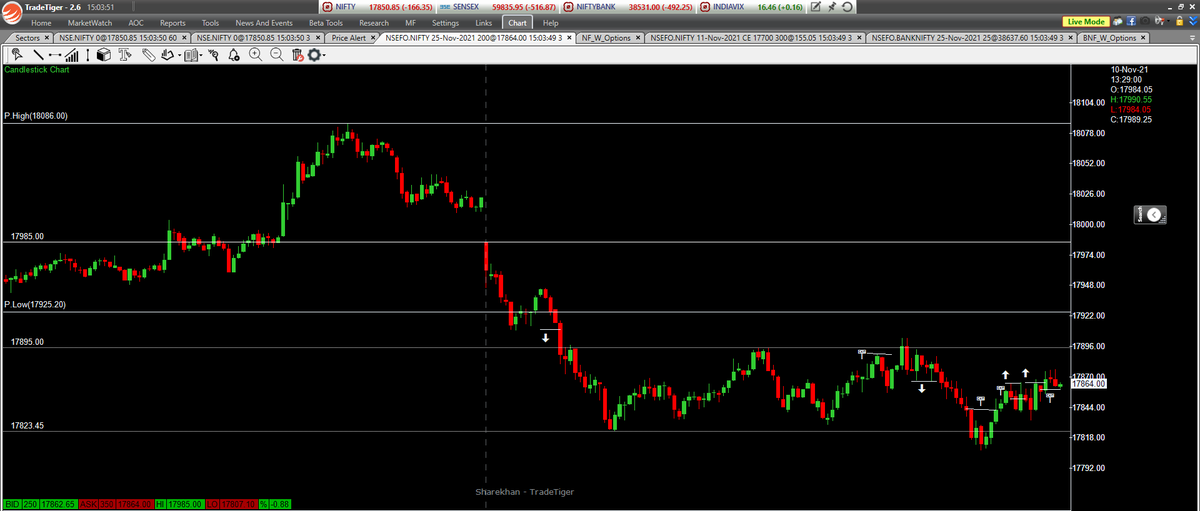Click the people/community icon near Live Mode
1200x511 pixels.
coord(1118,21)
